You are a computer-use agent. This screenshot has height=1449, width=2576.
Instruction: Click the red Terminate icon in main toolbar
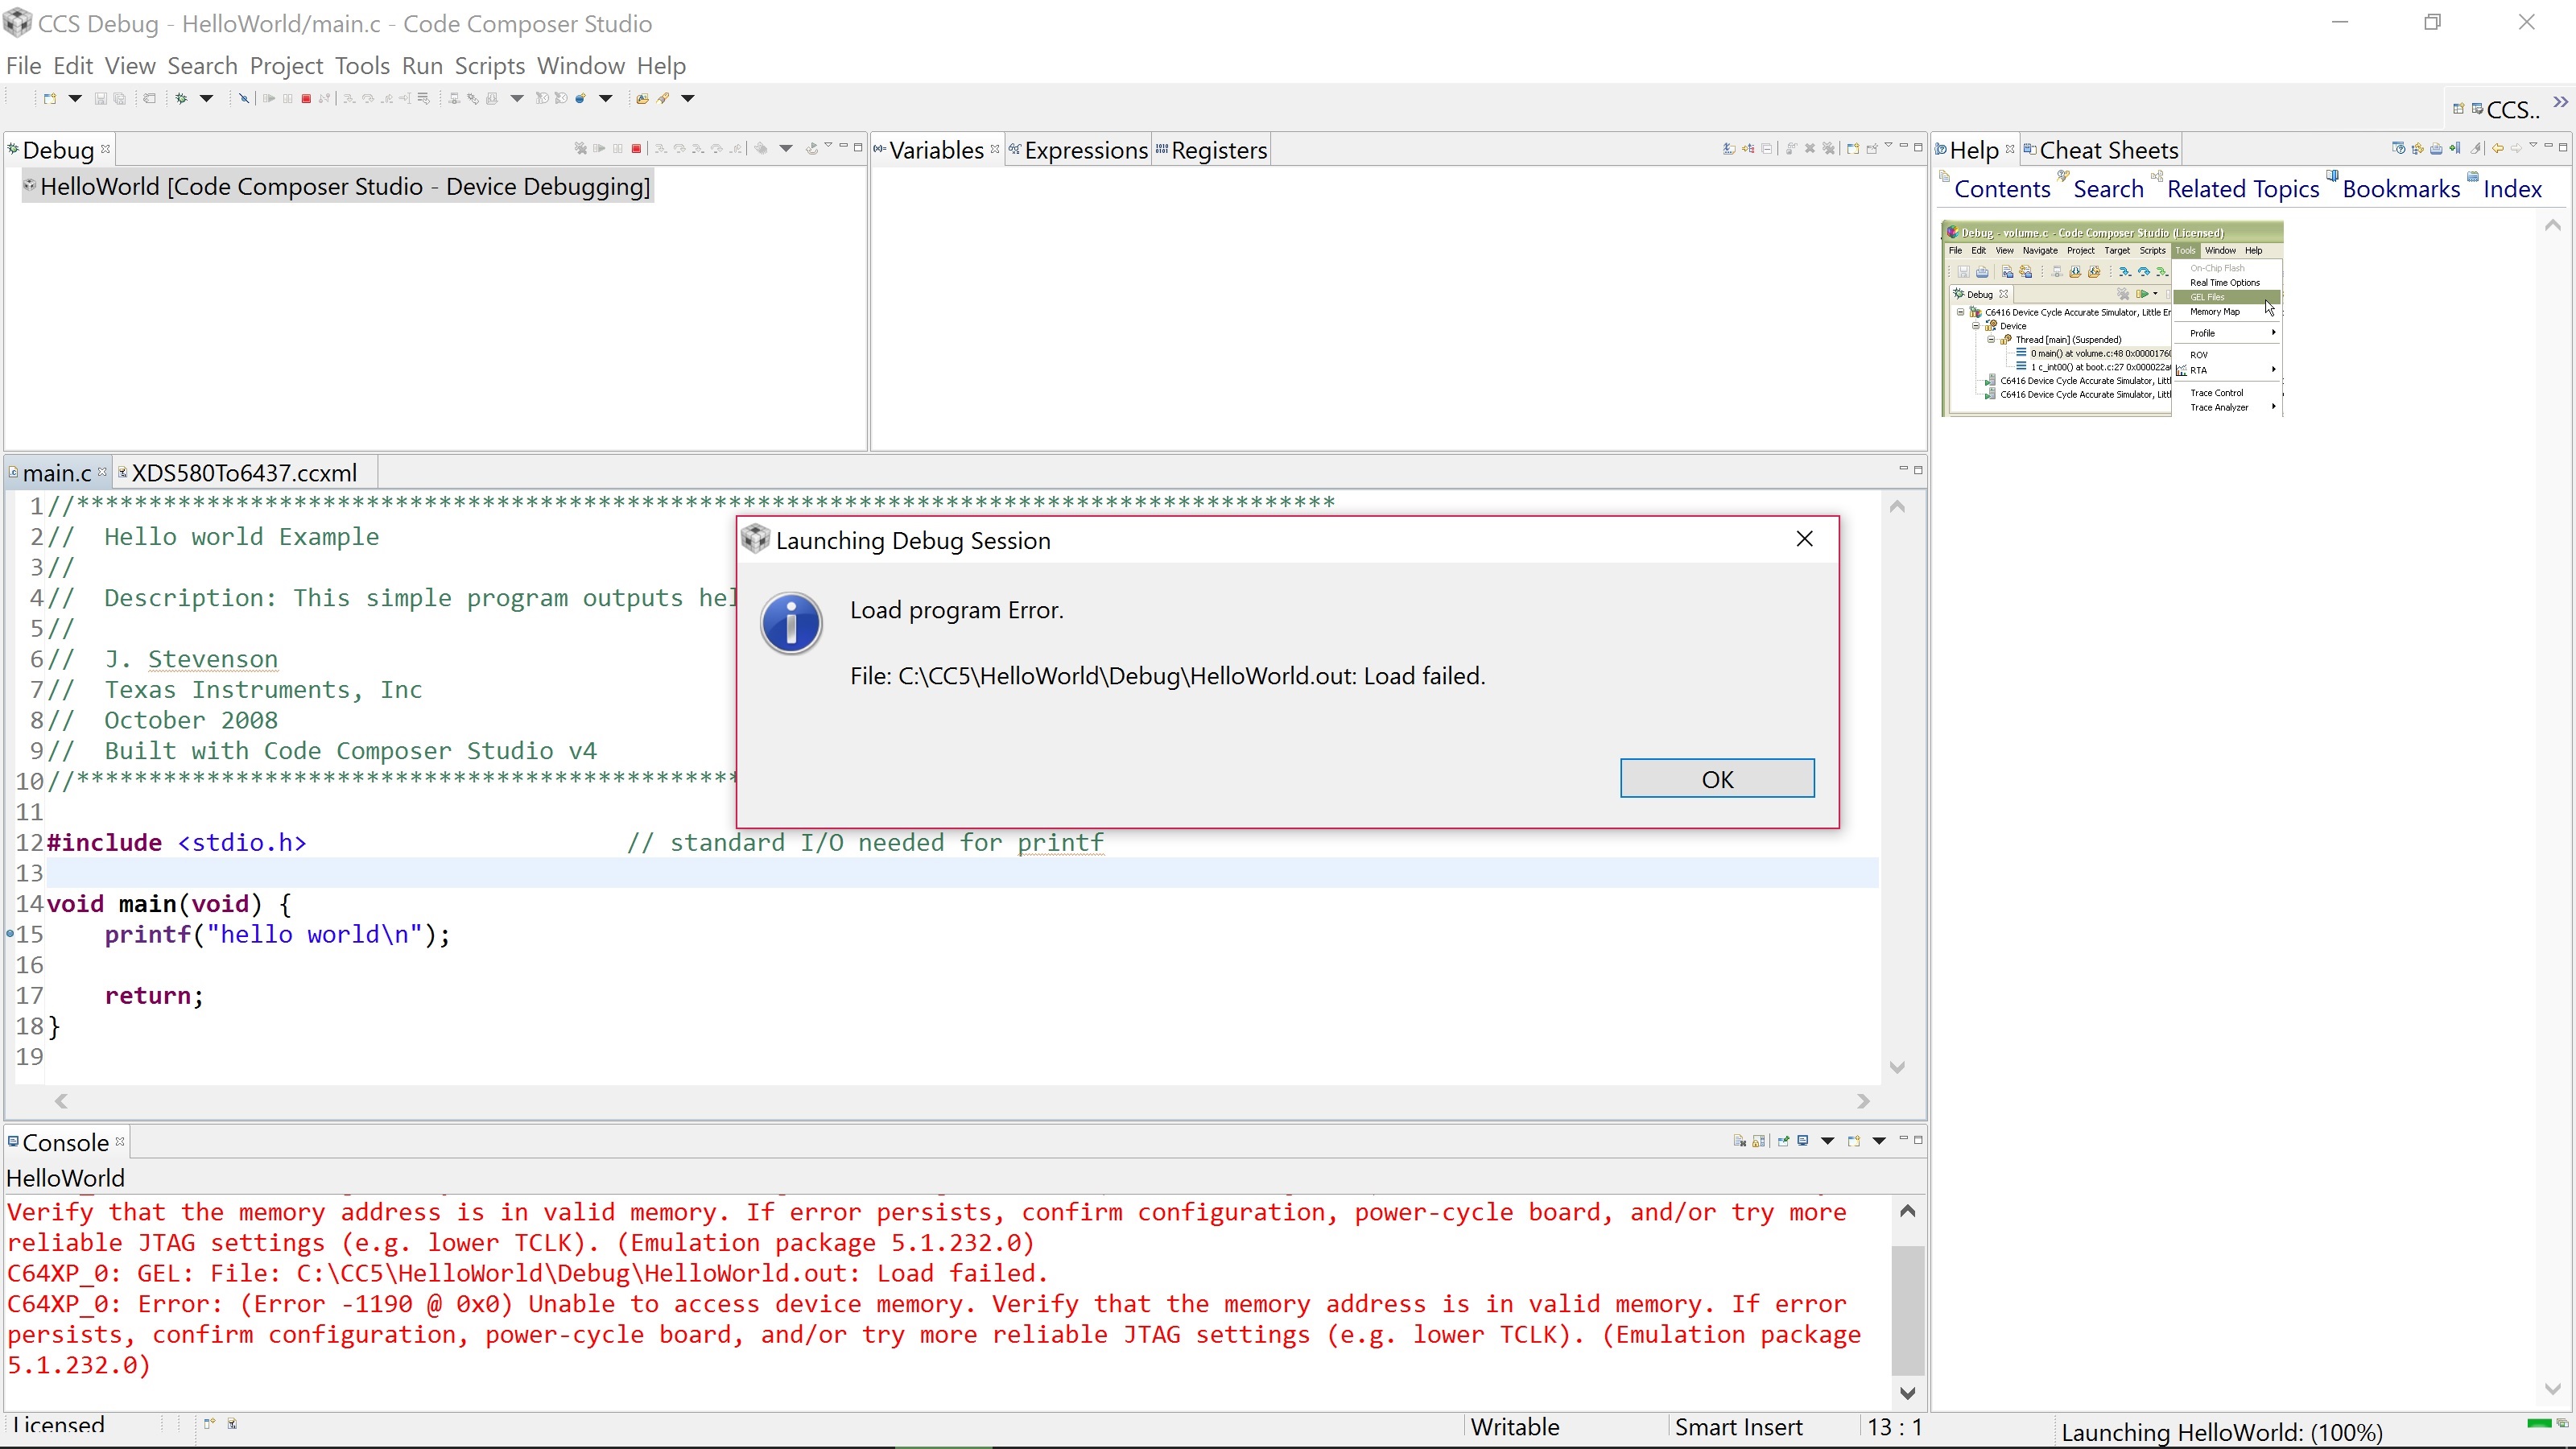coord(306,99)
